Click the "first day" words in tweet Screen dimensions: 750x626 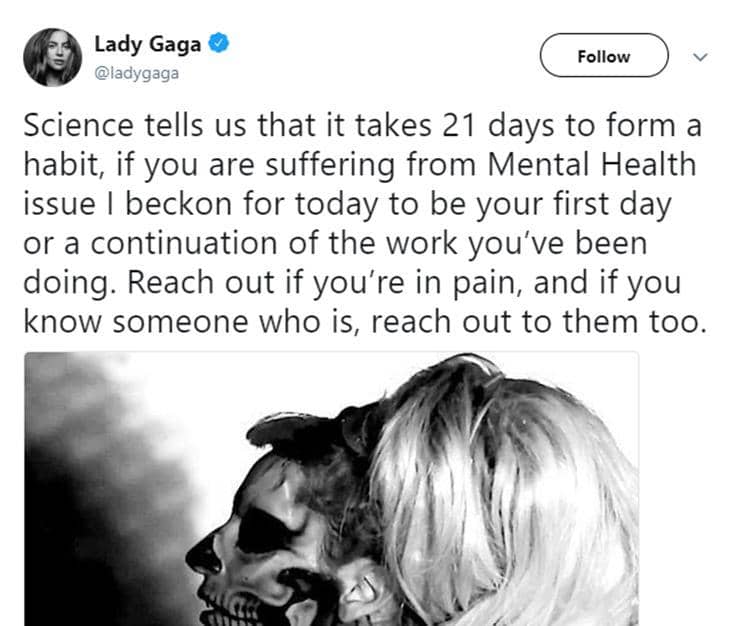click(x=613, y=204)
